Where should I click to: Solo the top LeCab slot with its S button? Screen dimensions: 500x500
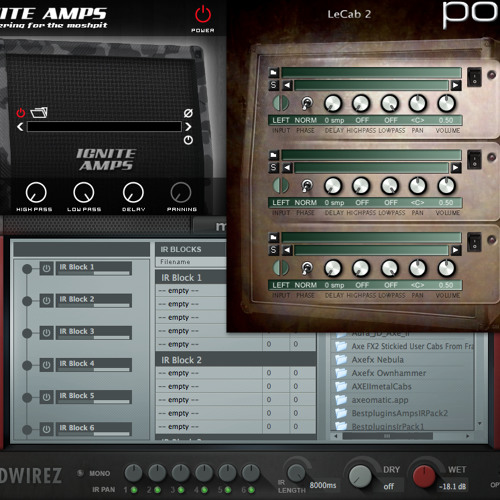point(274,85)
